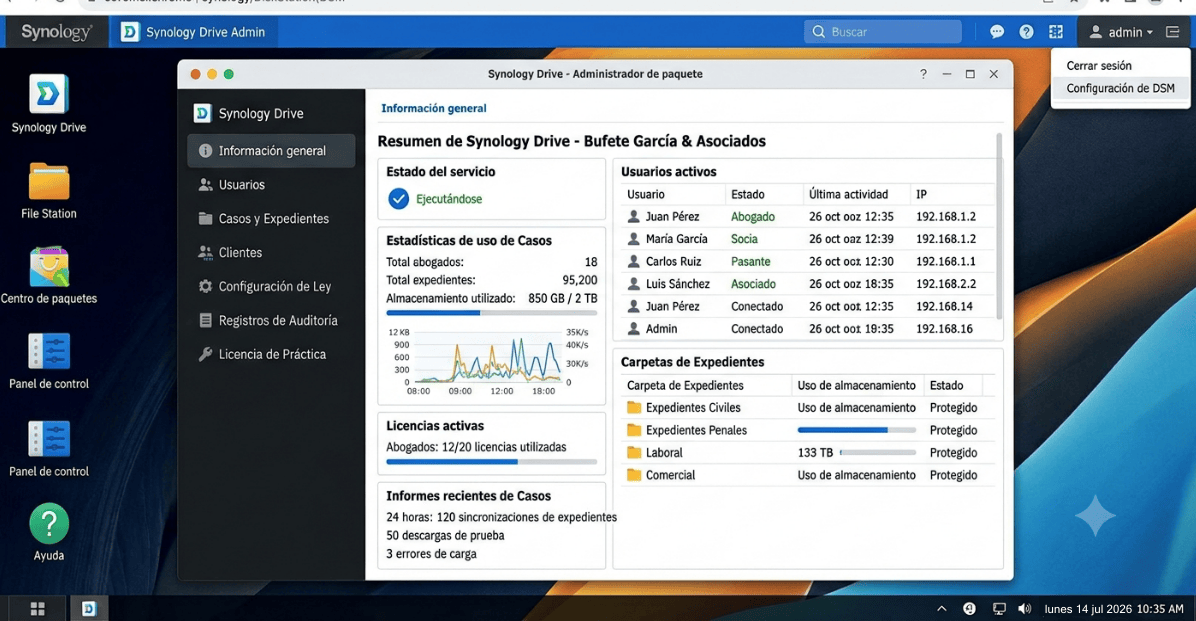Click the Estado column header in users table
The image size is (1196, 621).
click(x=748, y=195)
